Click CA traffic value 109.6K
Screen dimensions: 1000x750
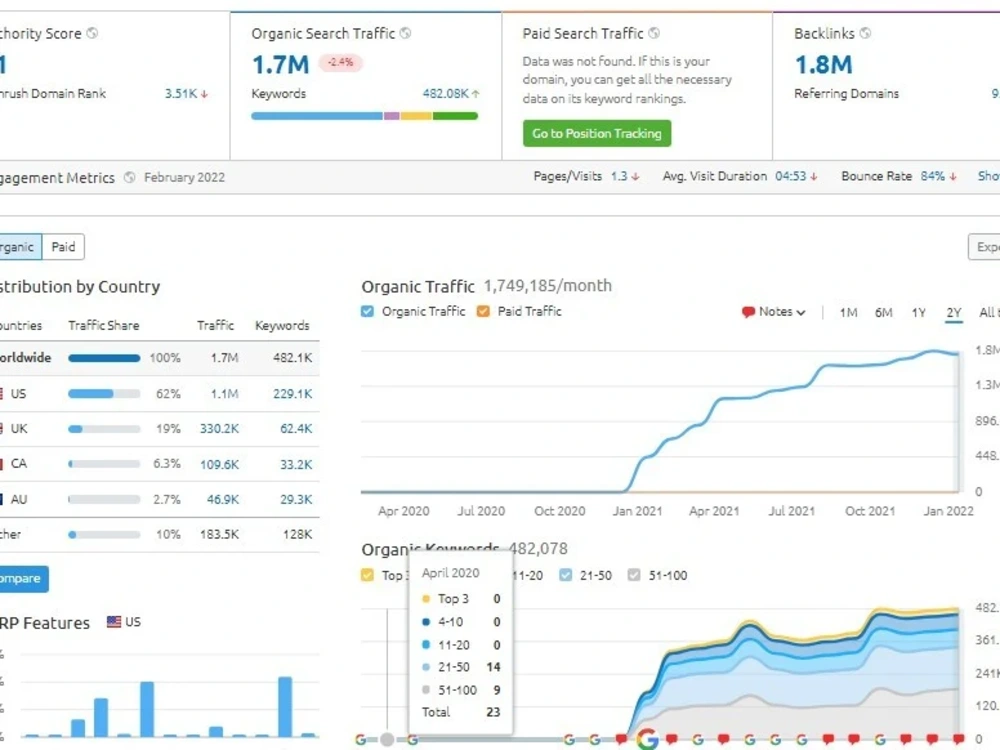[219, 464]
